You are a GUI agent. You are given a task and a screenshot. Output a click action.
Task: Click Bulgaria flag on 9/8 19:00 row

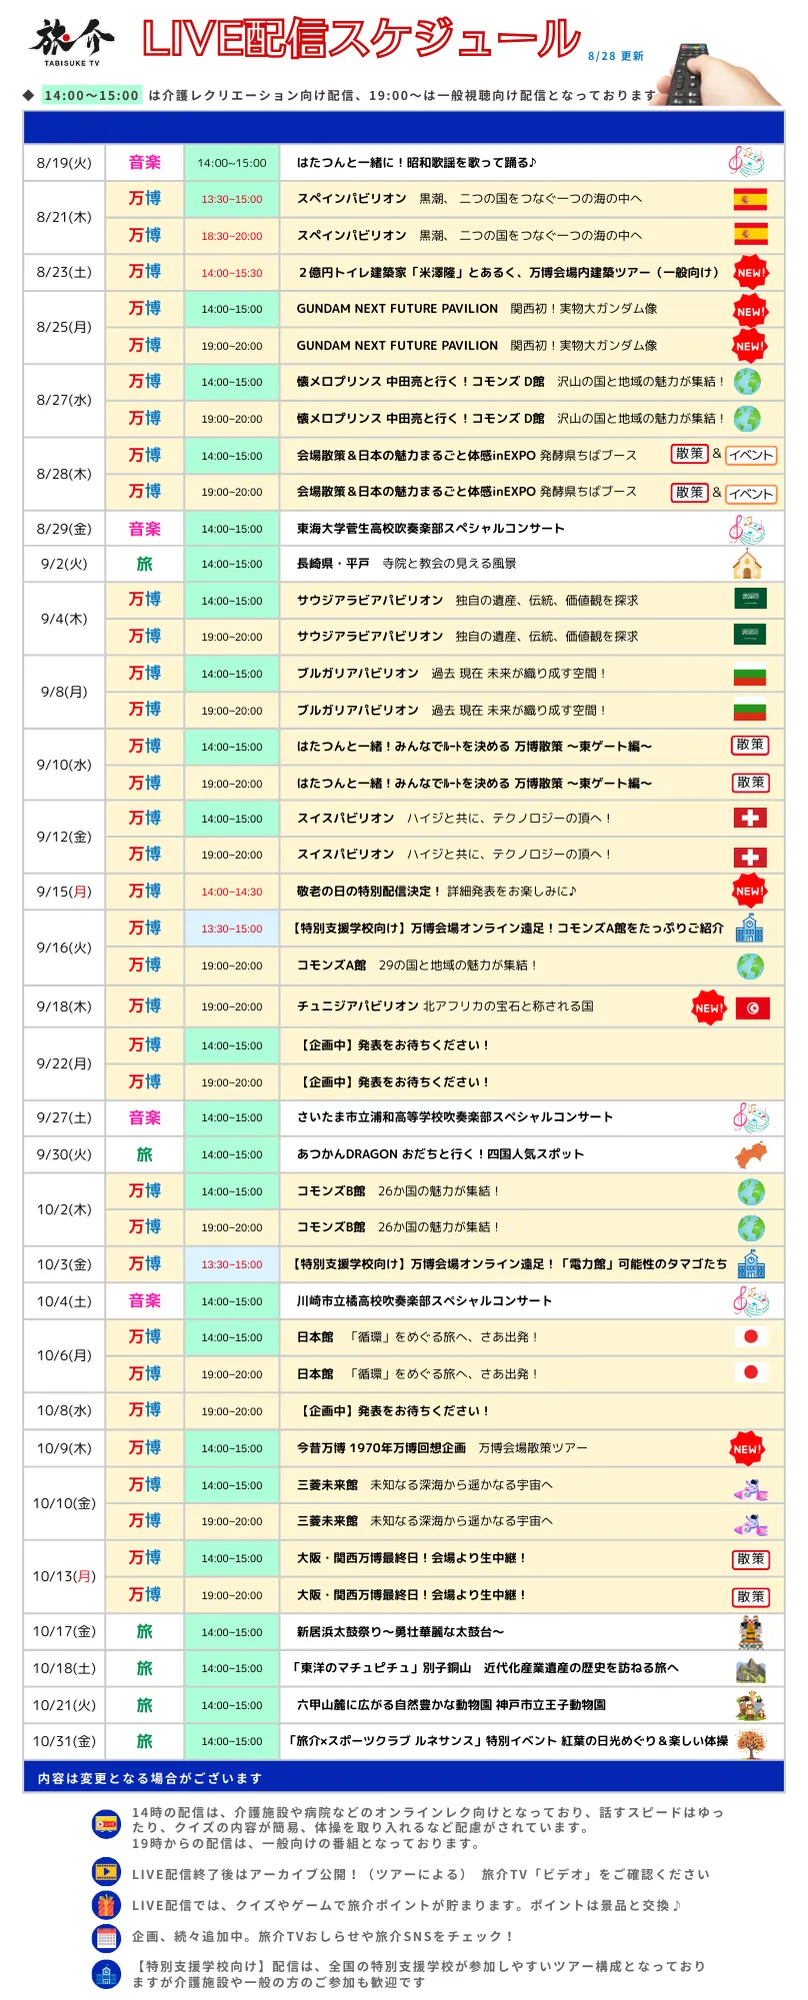pyautogui.click(x=750, y=711)
